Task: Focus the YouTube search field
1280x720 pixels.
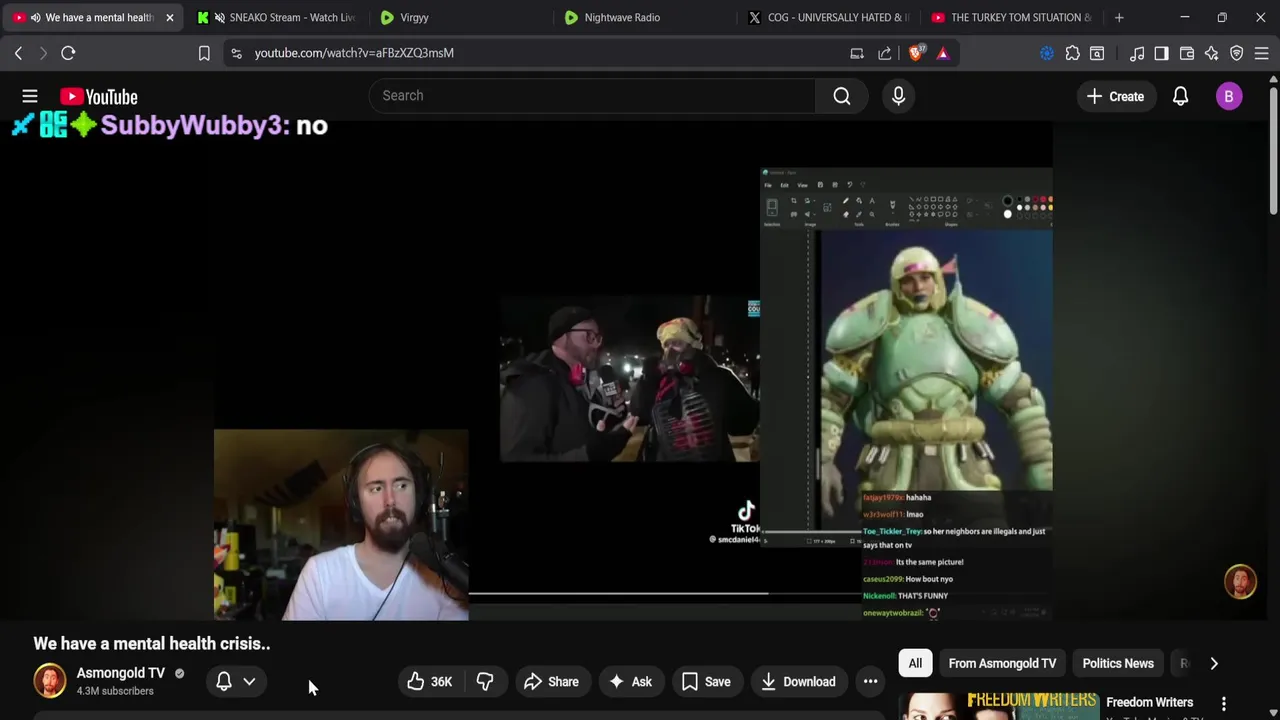Action: coord(593,96)
